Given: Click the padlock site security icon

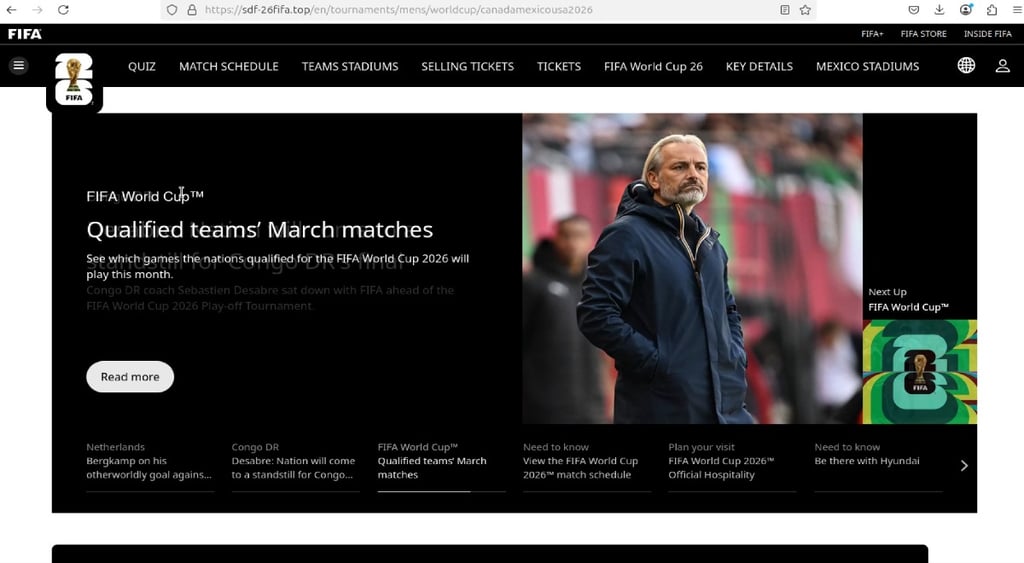Looking at the screenshot, I should [x=191, y=10].
